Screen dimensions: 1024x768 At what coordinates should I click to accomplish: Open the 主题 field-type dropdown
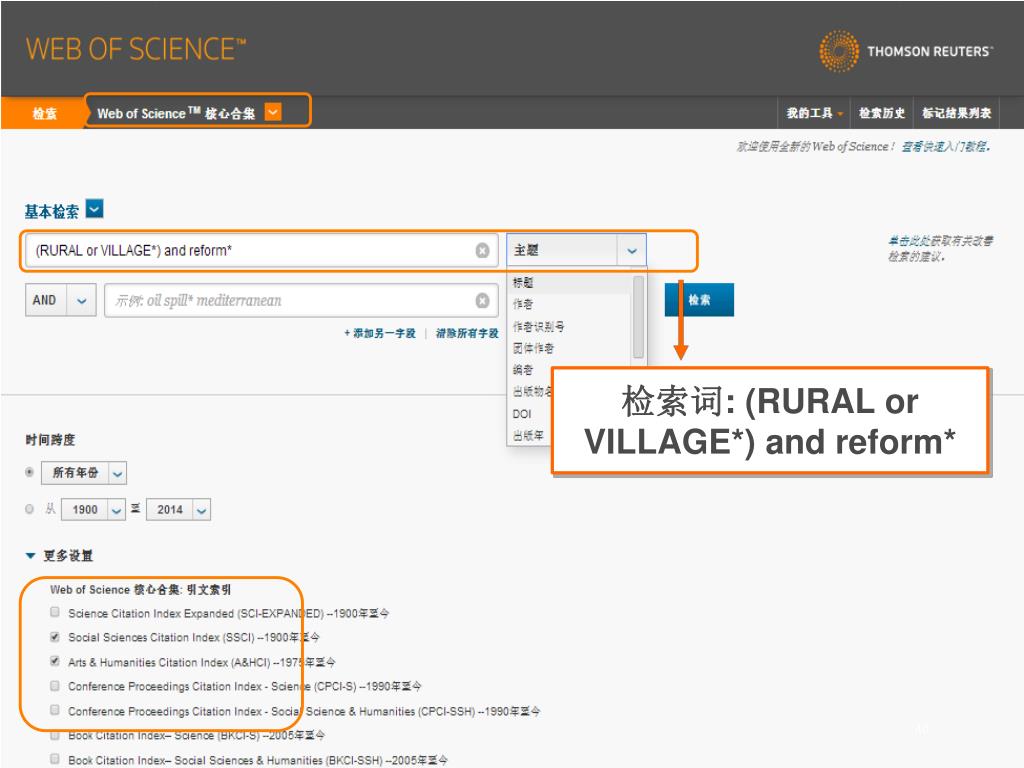click(632, 250)
